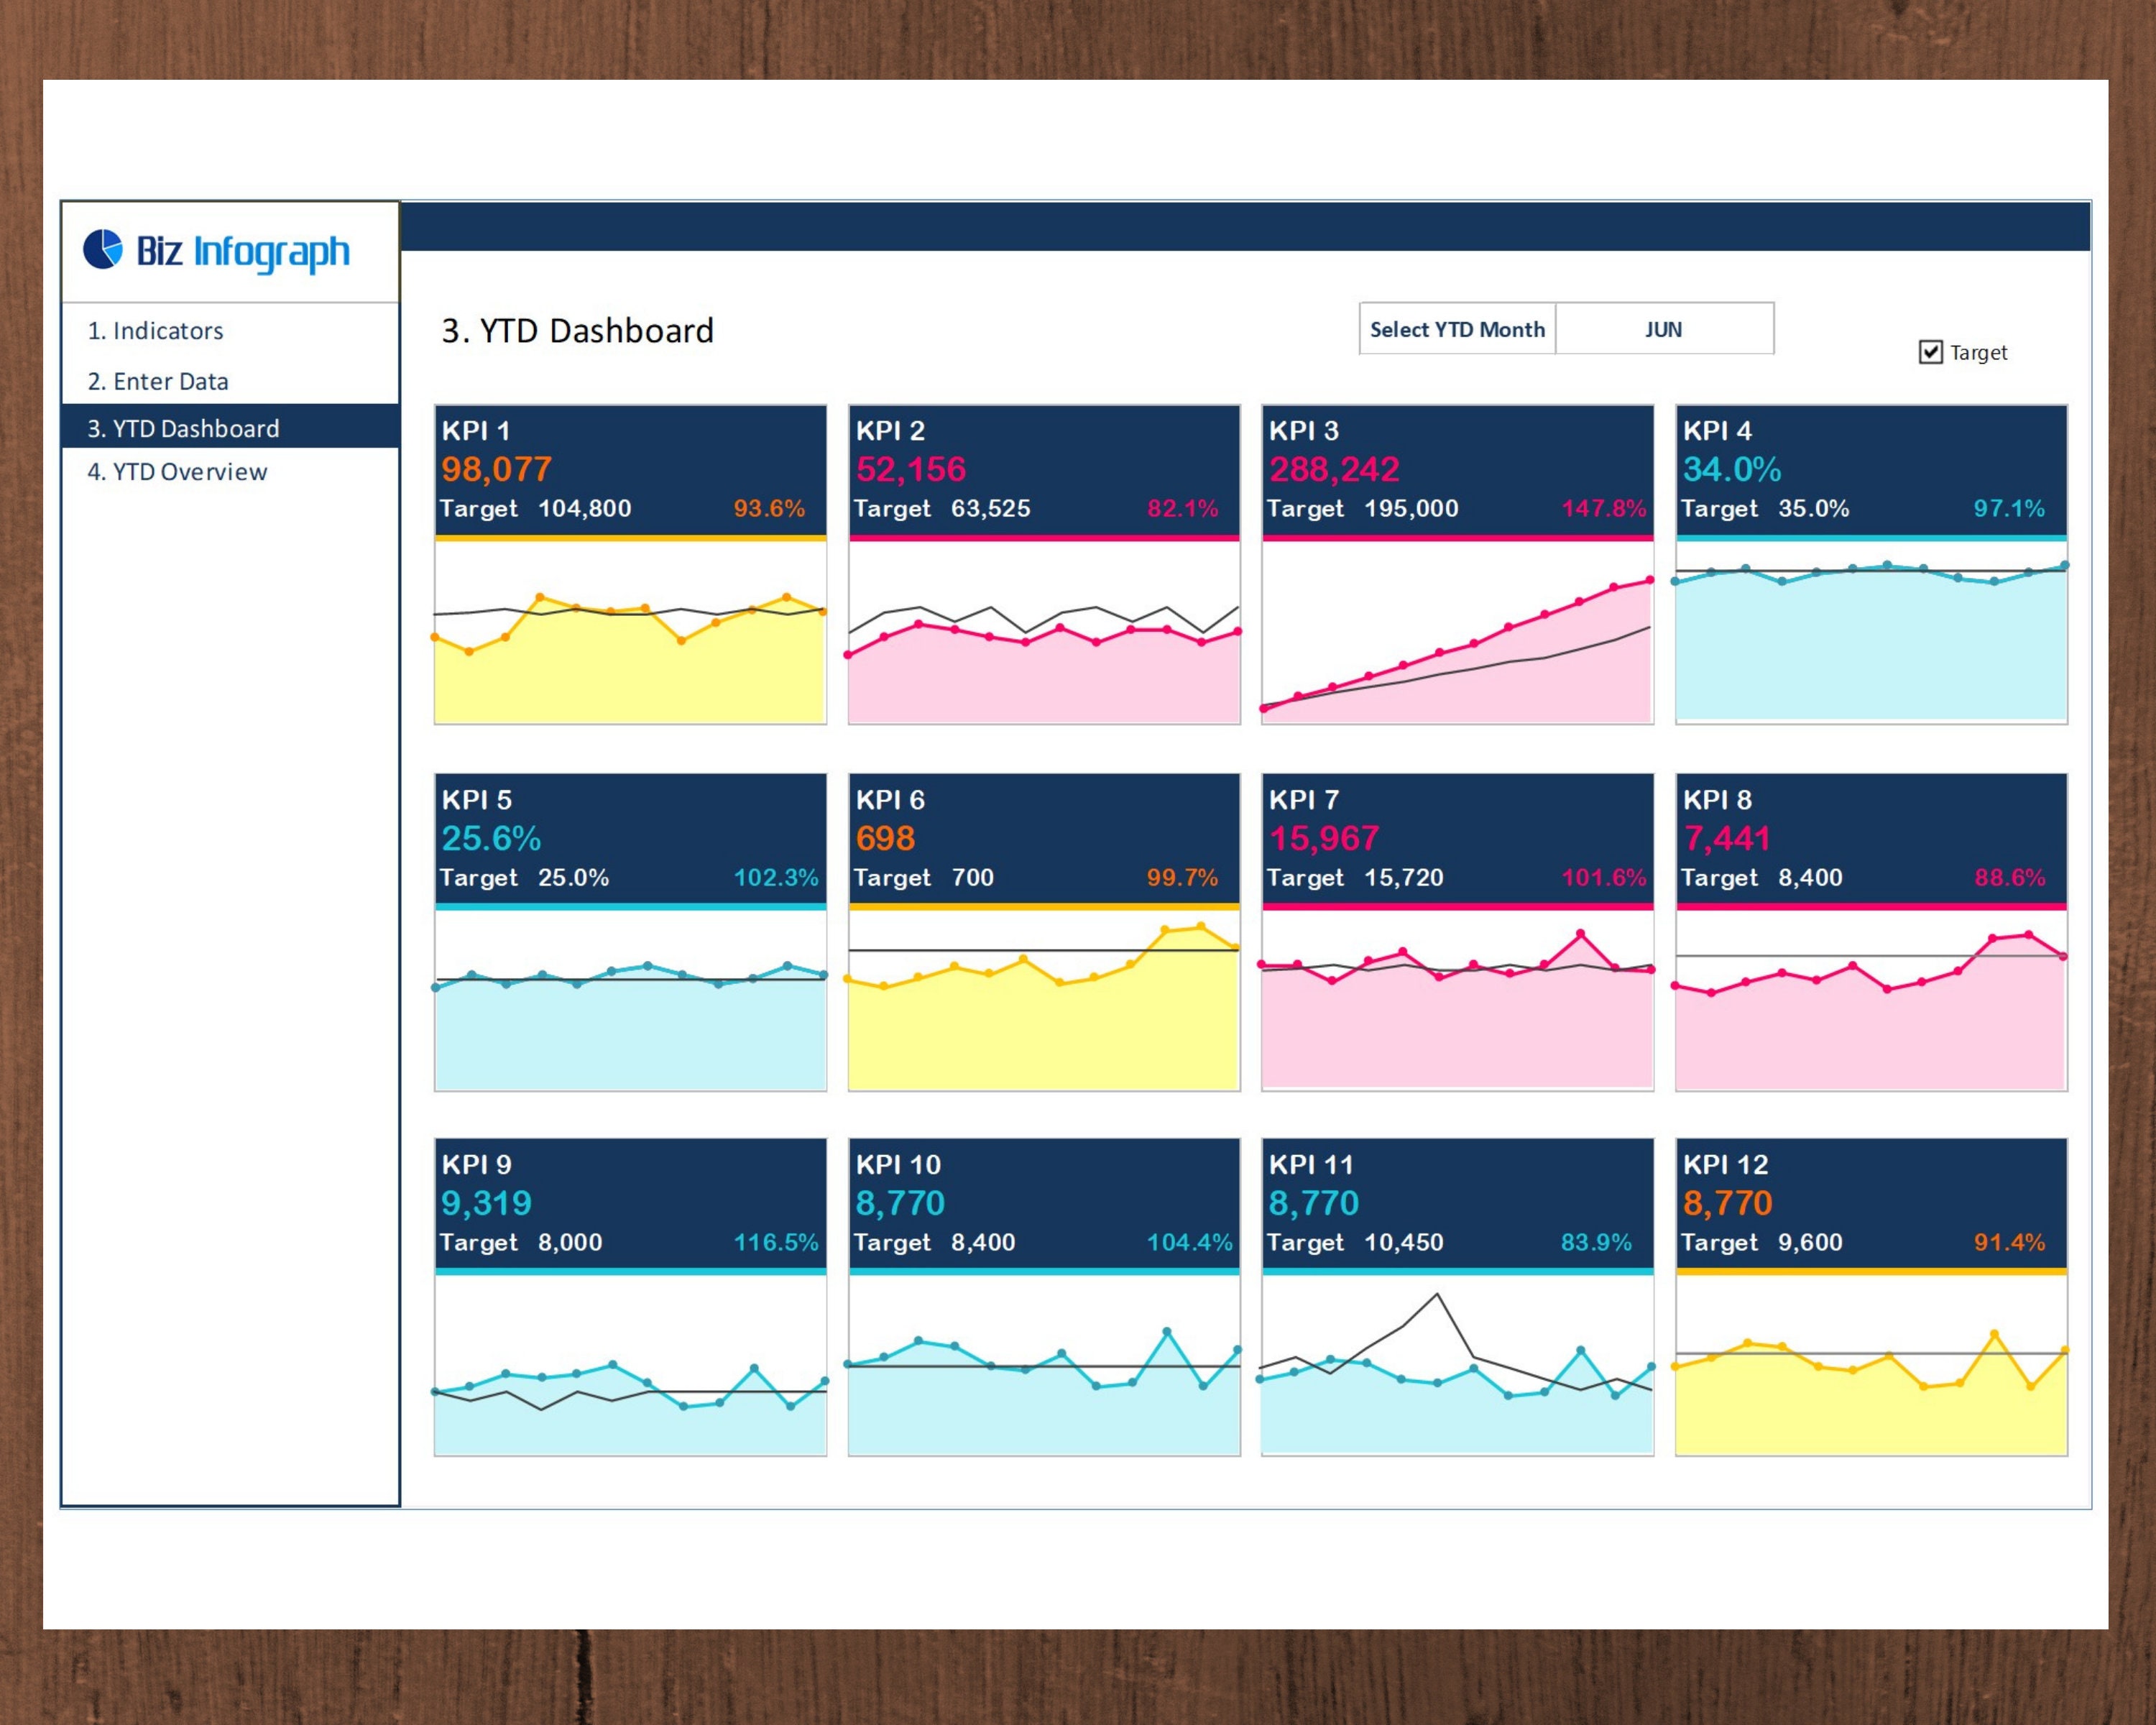Viewport: 2156px width, 1725px height.
Task: Open the Select YTD Month dropdown
Action: pyautogui.click(x=1663, y=329)
